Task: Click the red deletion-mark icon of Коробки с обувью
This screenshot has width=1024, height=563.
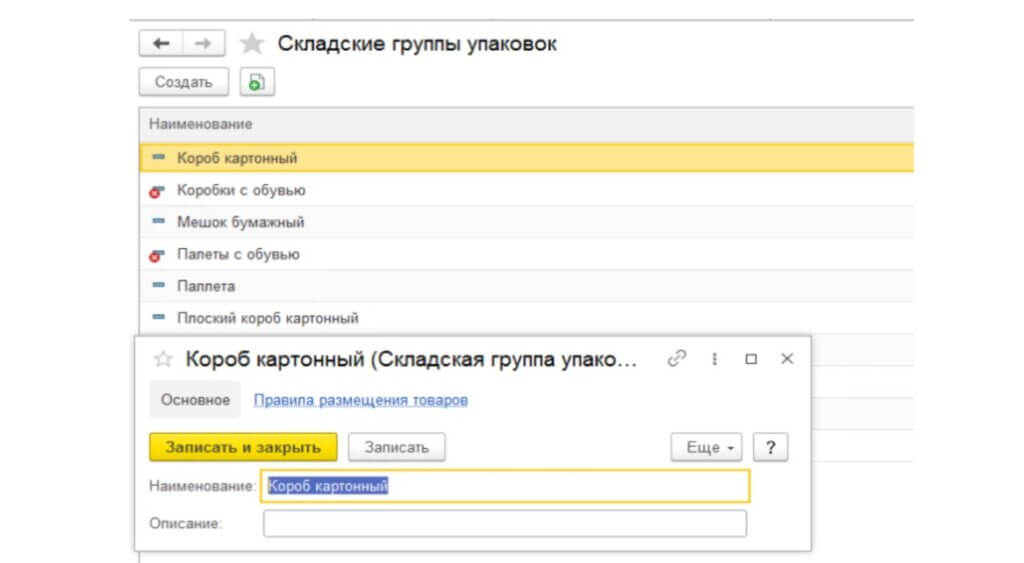Action: pyautogui.click(x=157, y=191)
